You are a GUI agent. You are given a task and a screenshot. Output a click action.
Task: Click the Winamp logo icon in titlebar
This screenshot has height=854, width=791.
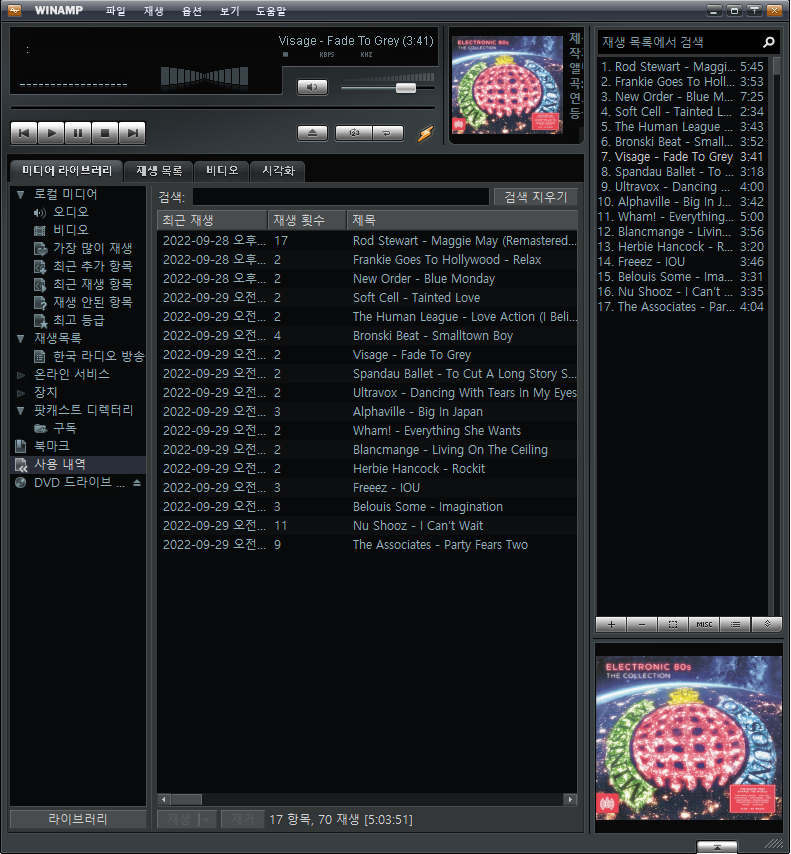pos(15,10)
